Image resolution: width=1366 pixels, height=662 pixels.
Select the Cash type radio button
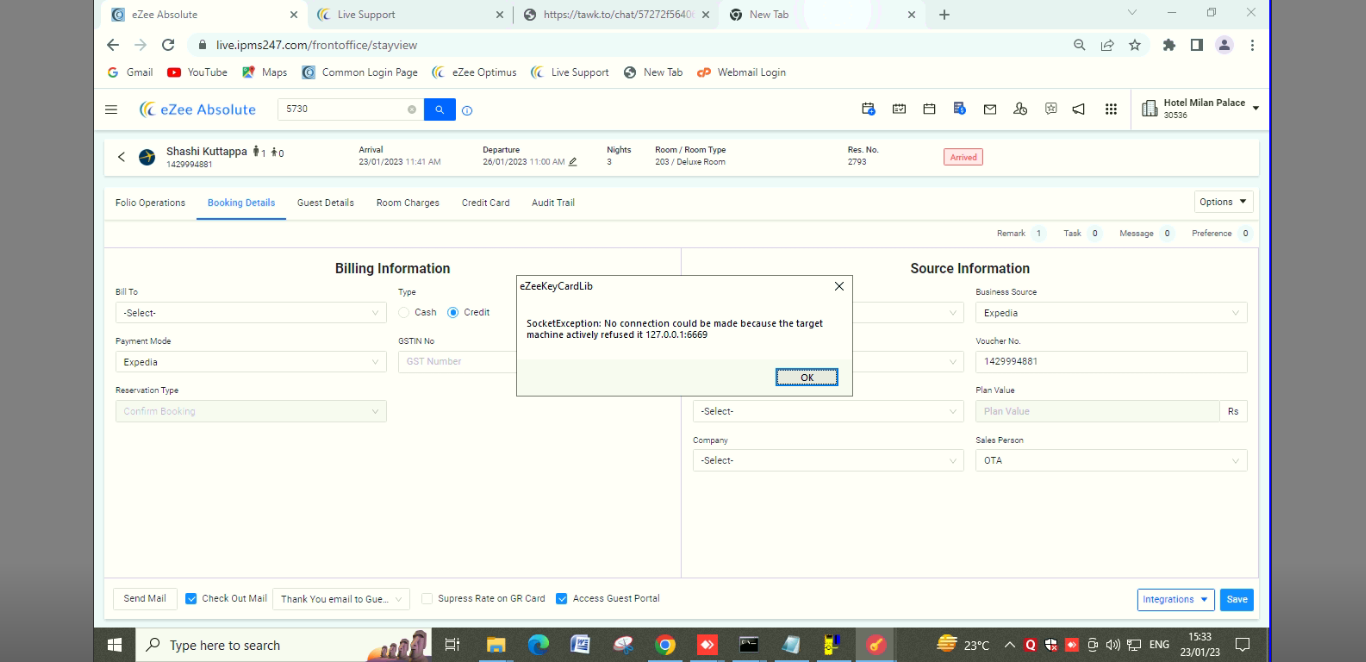(404, 312)
